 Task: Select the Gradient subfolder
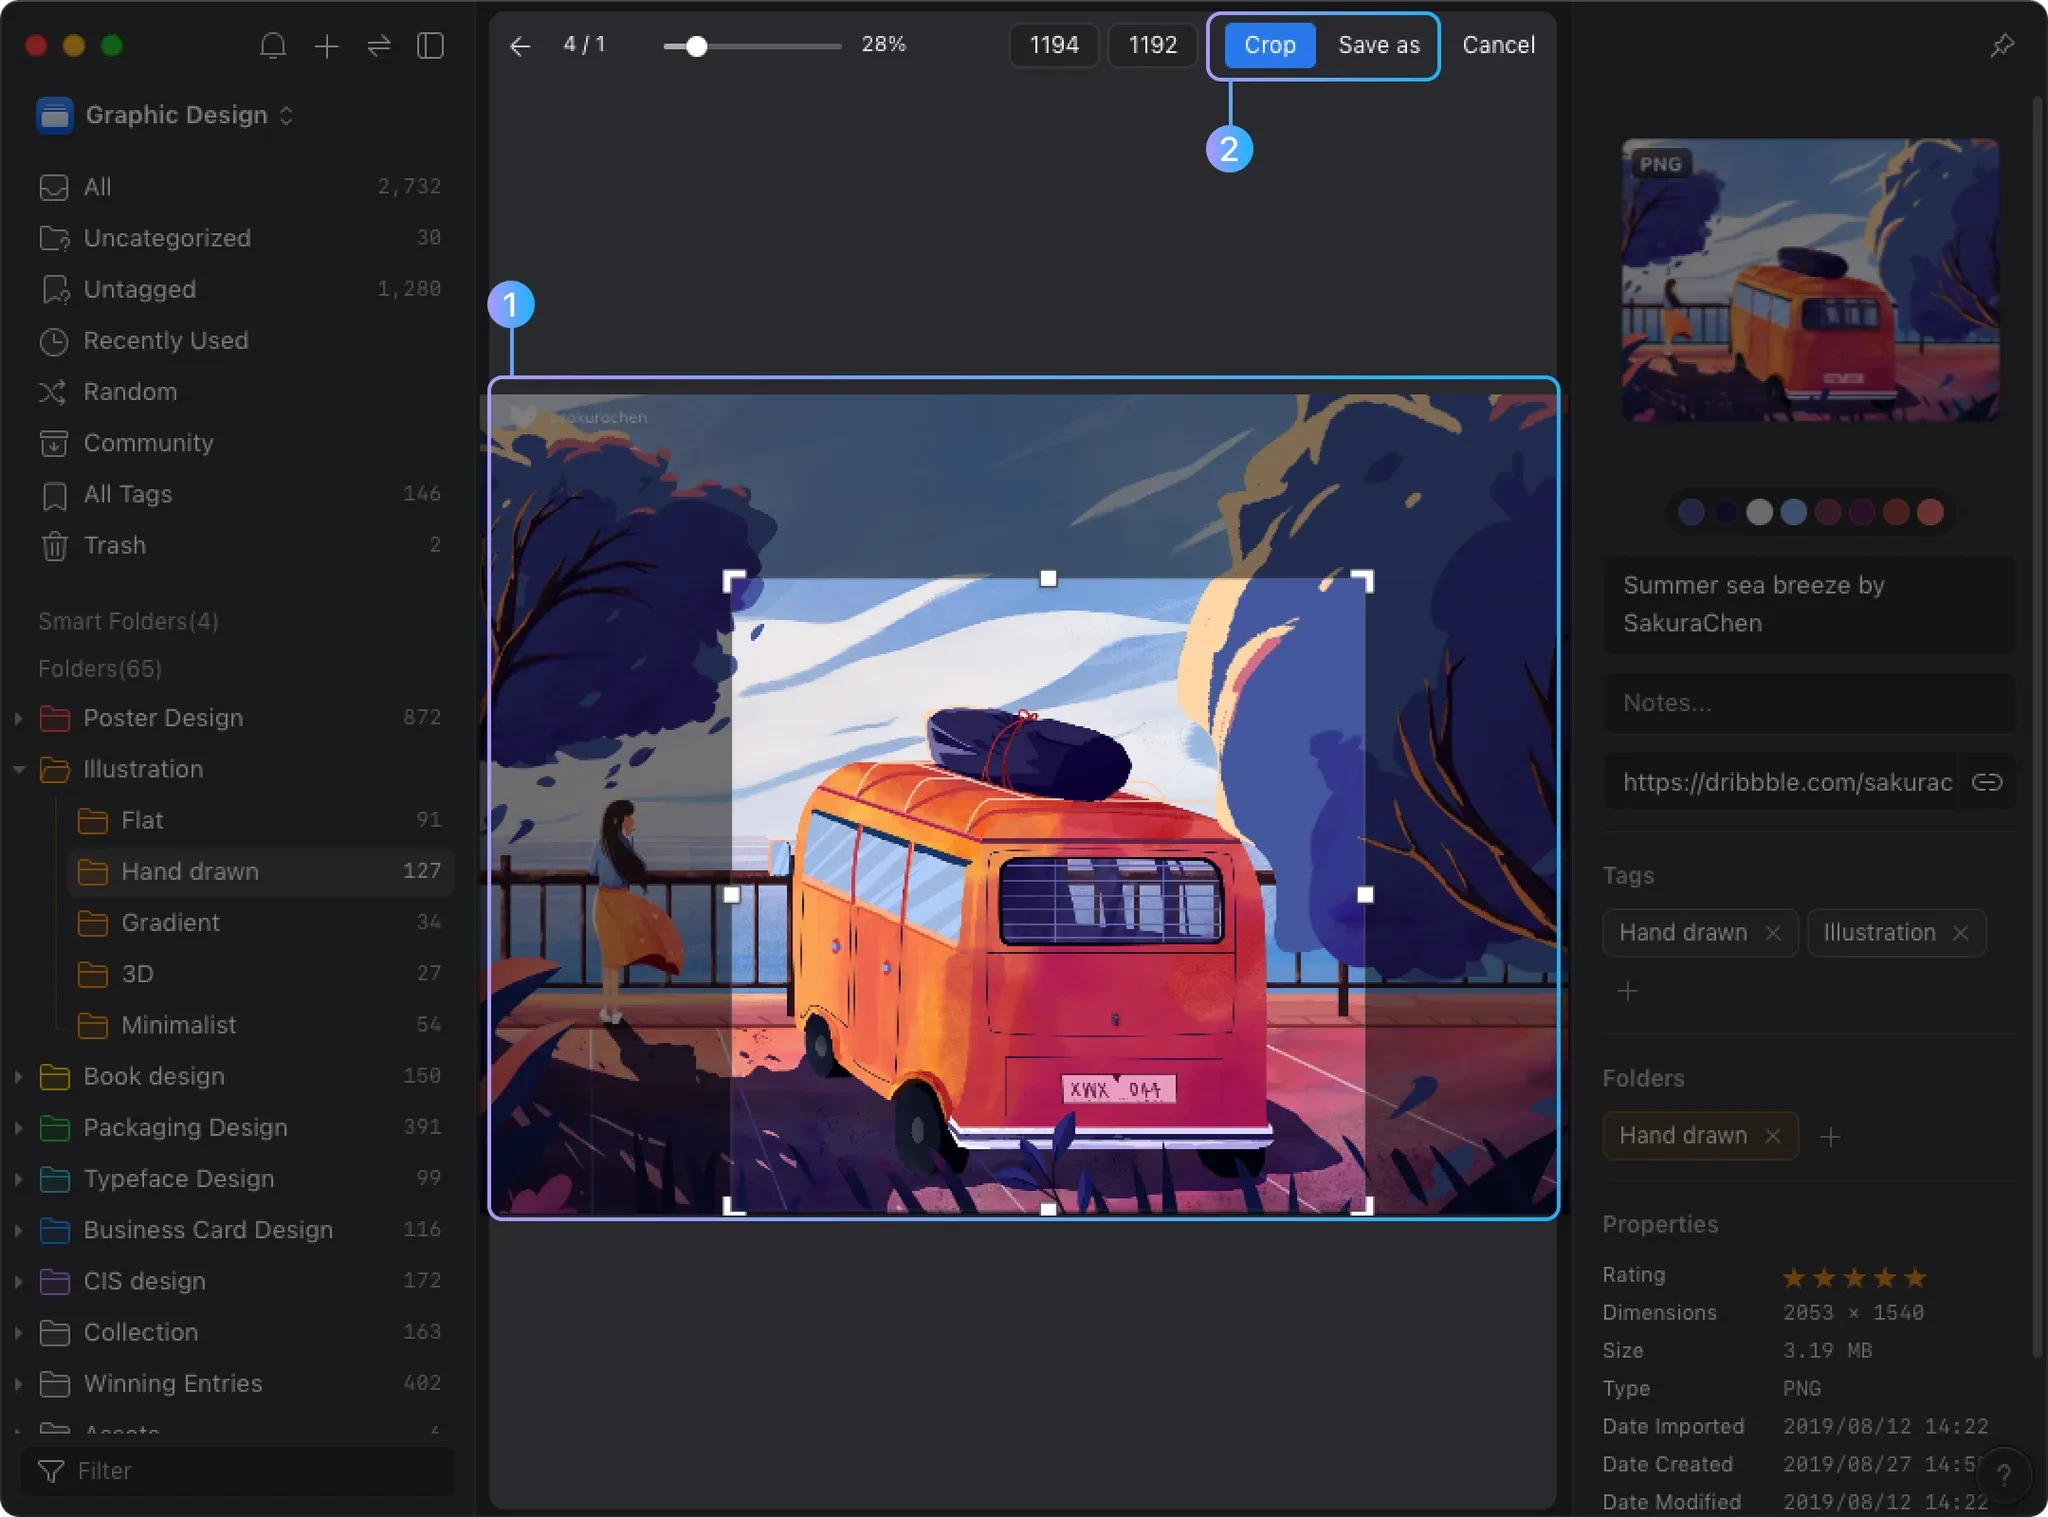pos(260,922)
